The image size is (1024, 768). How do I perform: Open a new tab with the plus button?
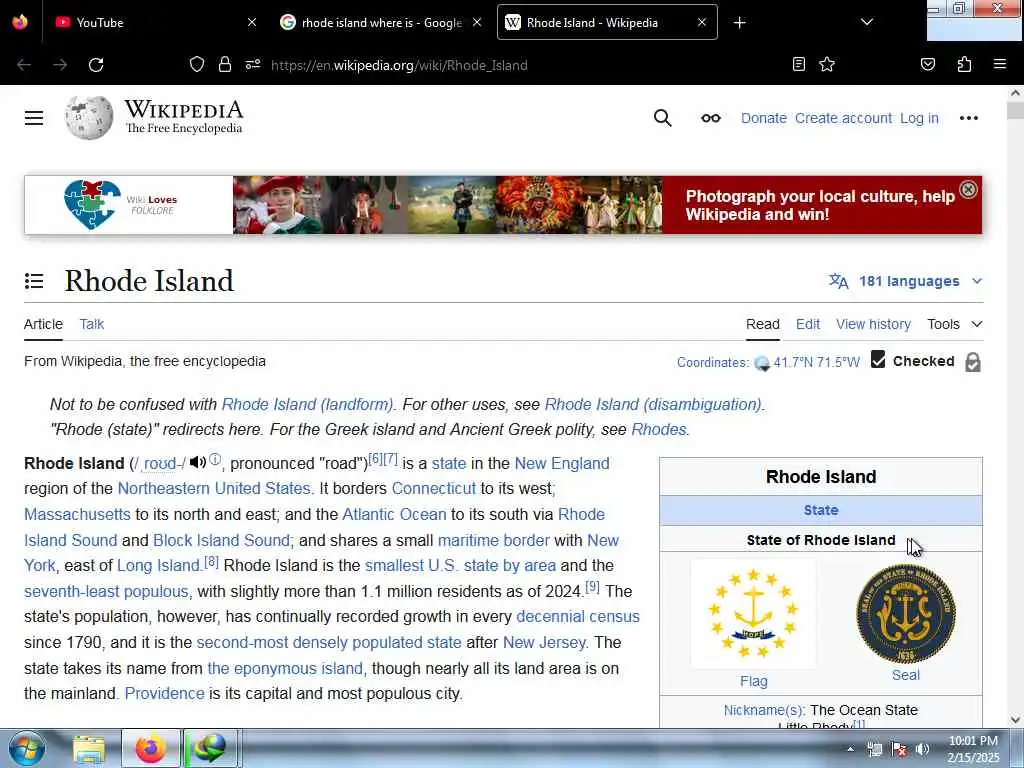point(739,23)
